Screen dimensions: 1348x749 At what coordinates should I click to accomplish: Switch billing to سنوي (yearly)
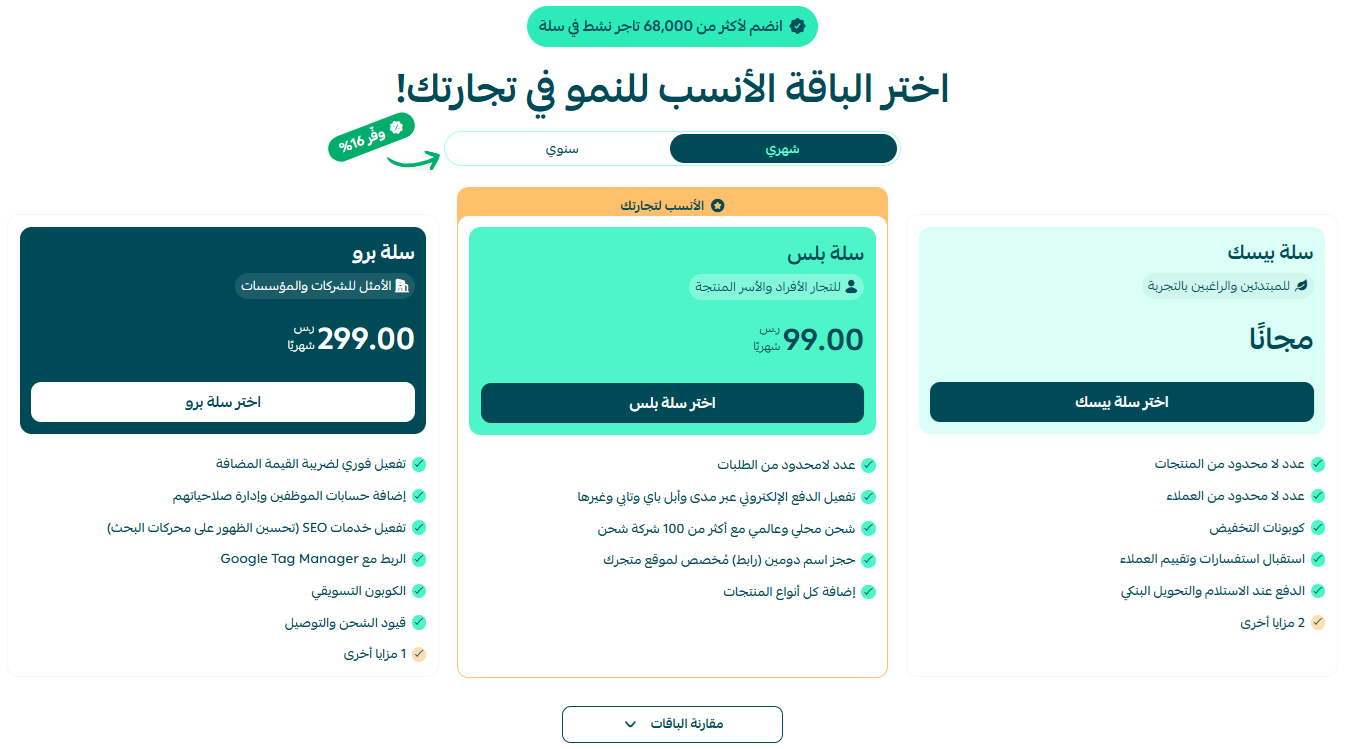[562, 149]
